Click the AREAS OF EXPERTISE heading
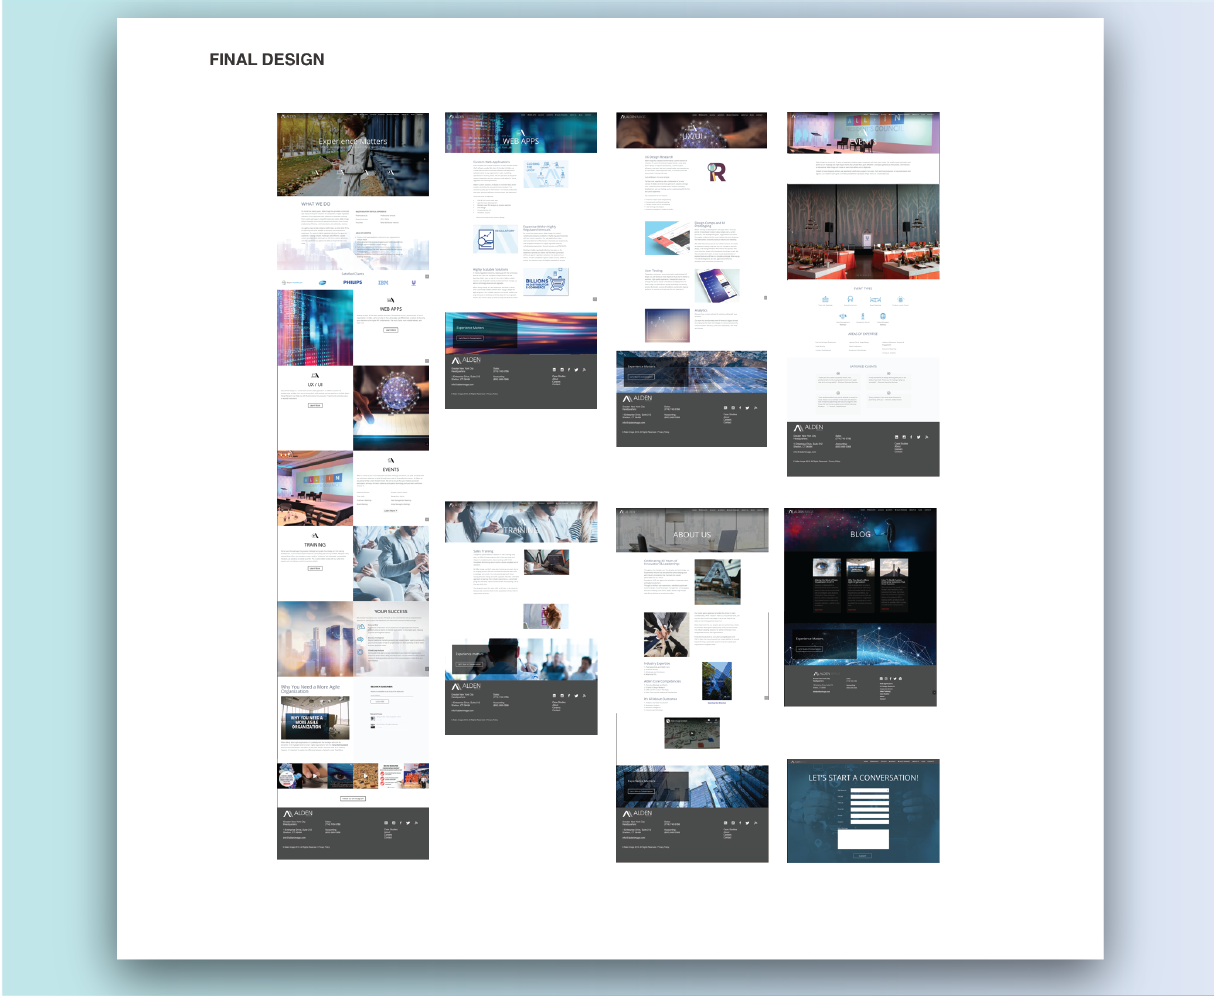Screen dimensions: 1214x996 click(x=863, y=334)
